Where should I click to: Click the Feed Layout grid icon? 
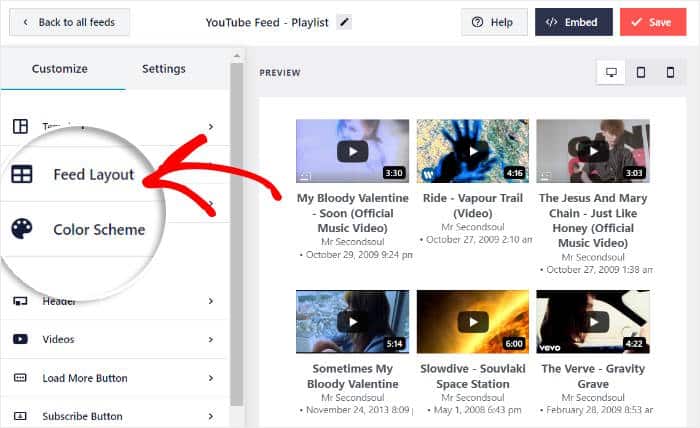[22, 174]
